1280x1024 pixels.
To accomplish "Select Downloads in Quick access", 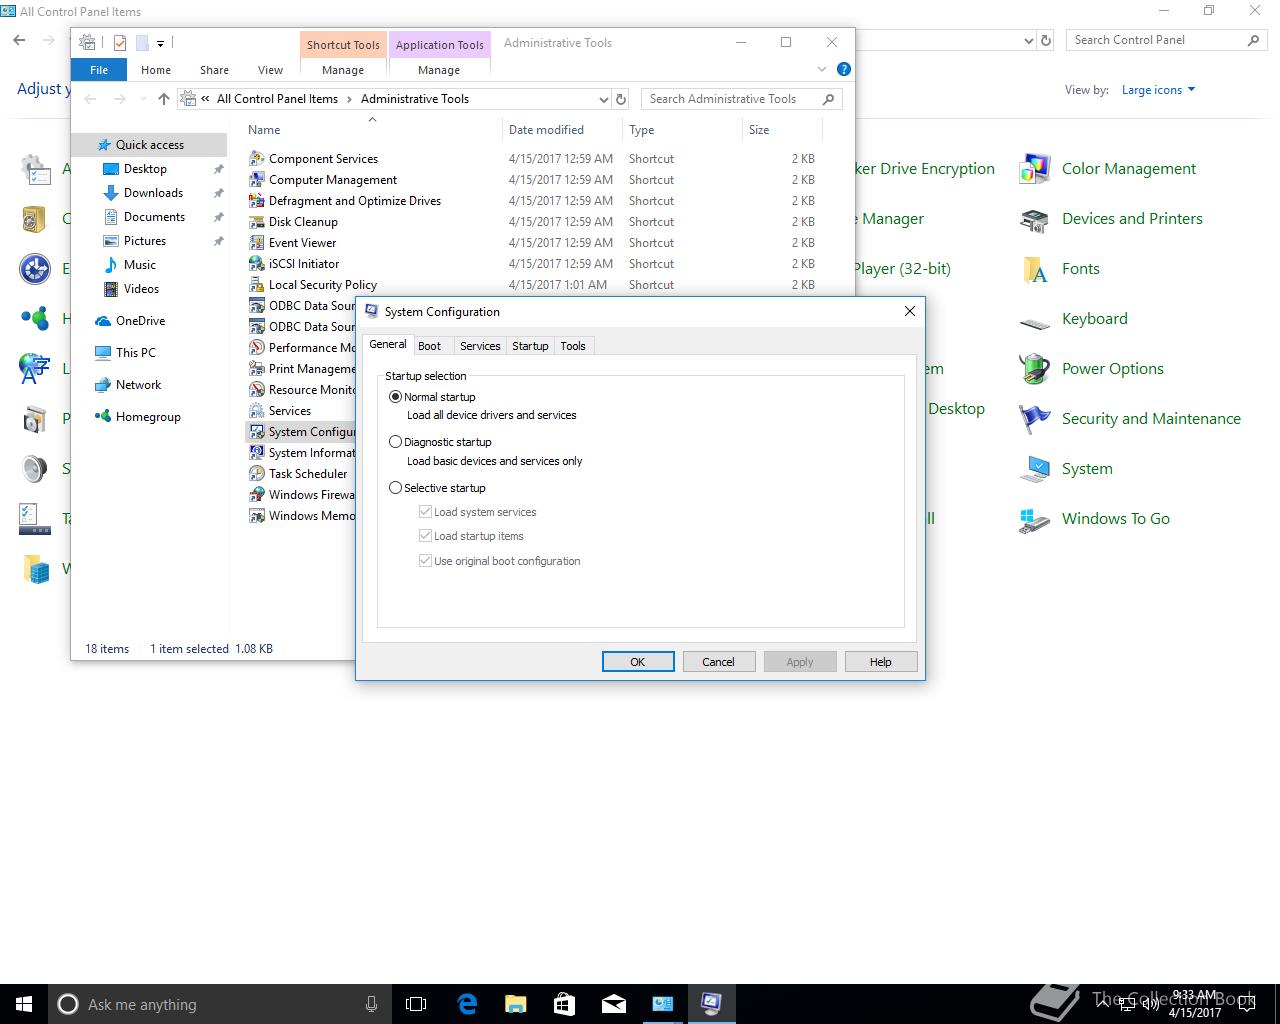I will coord(153,193).
